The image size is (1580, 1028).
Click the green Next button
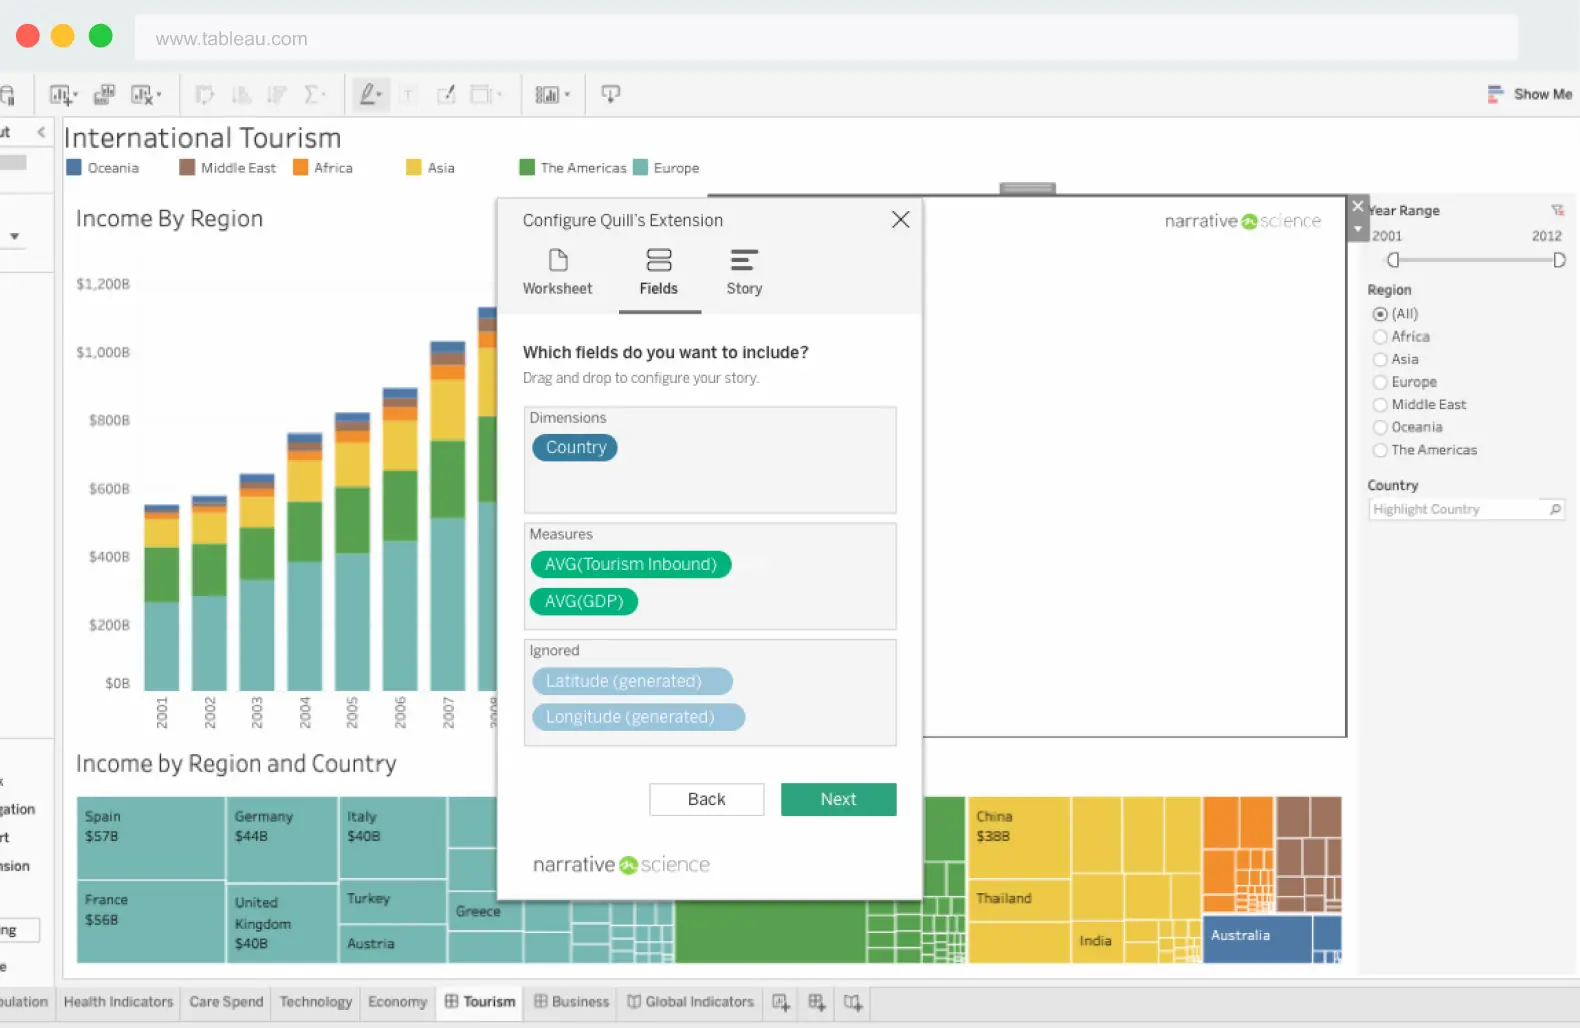(x=838, y=799)
